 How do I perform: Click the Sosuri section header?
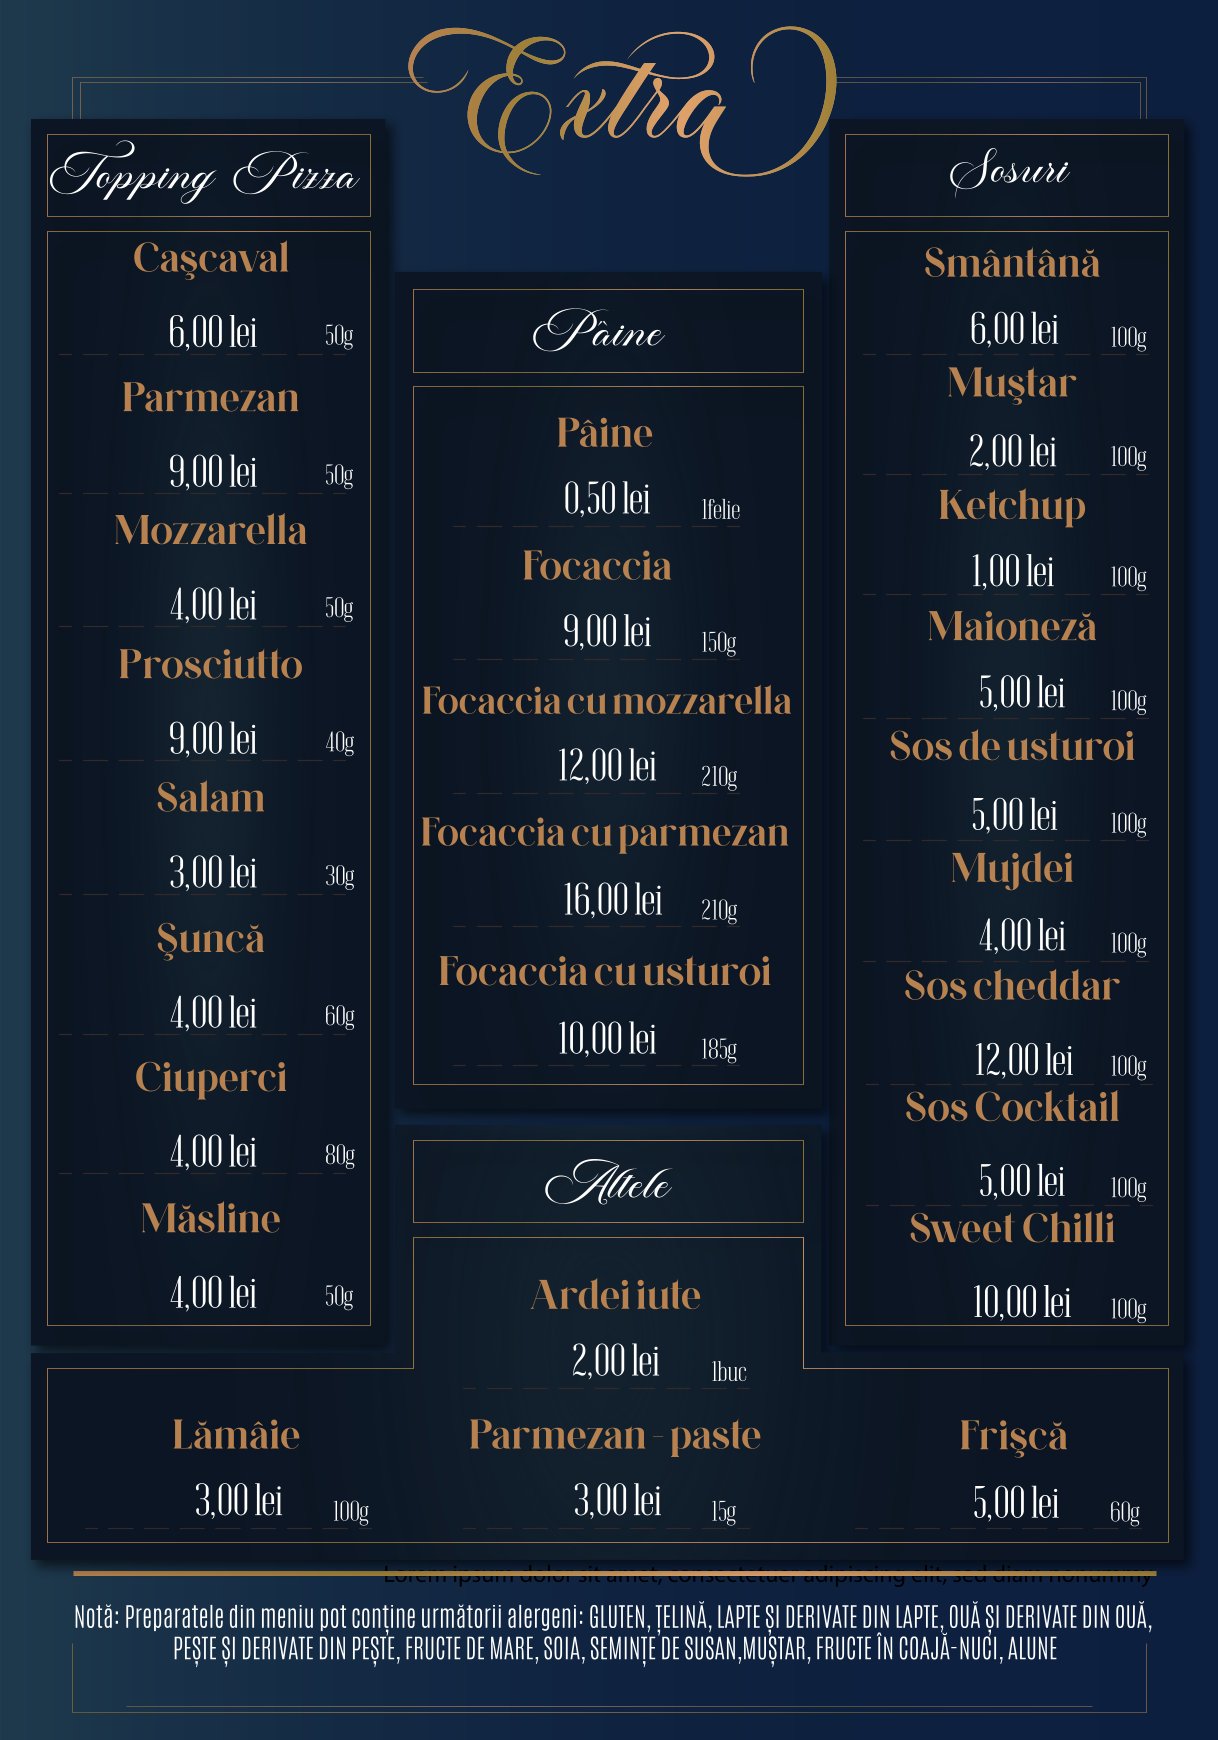point(1007,175)
